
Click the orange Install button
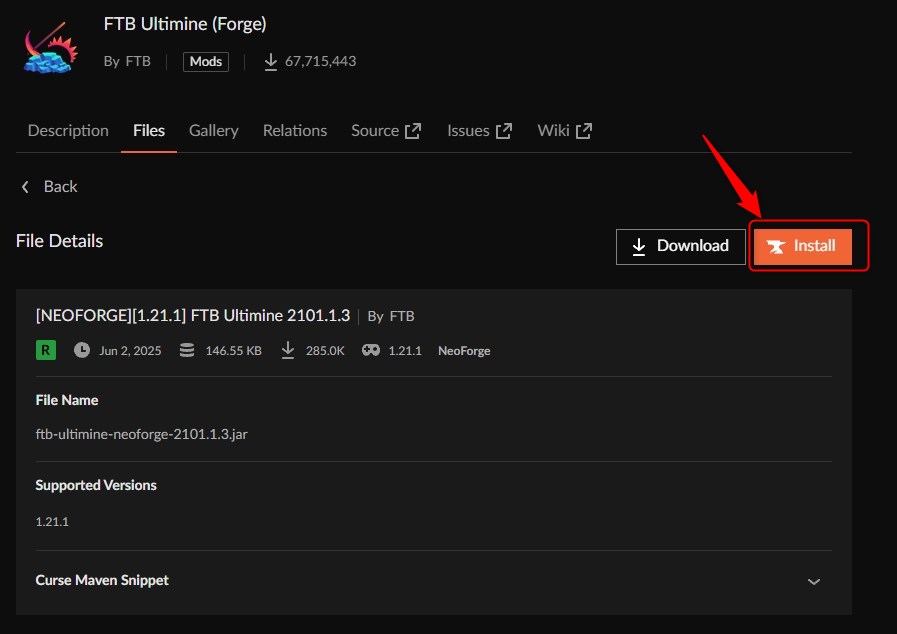pyautogui.click(x=803, y=247)
